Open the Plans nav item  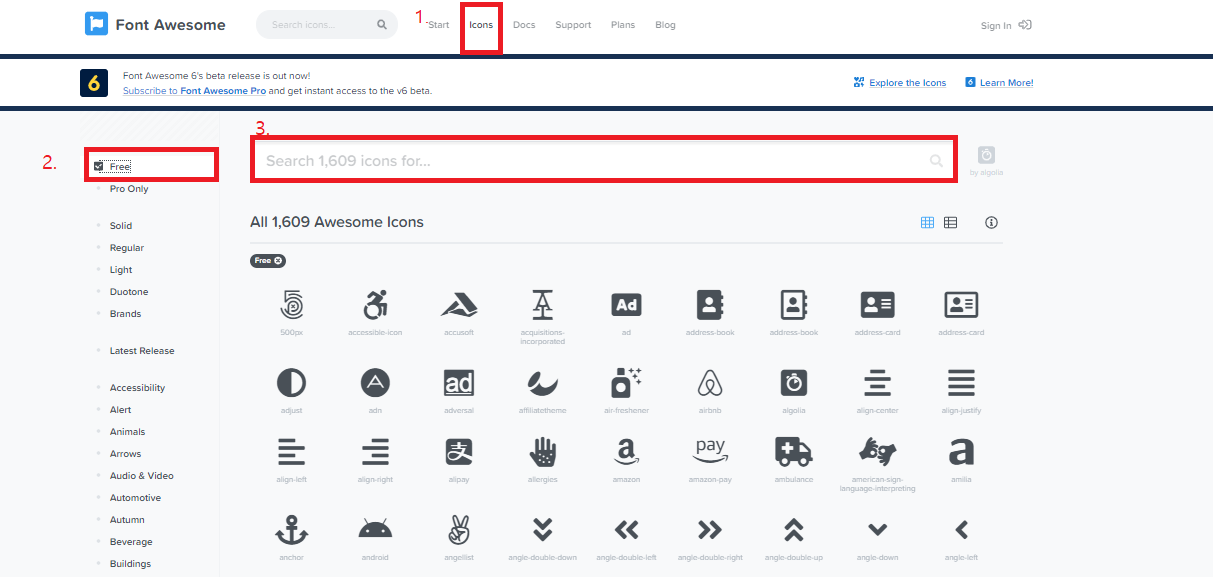(x=623, y=25)
